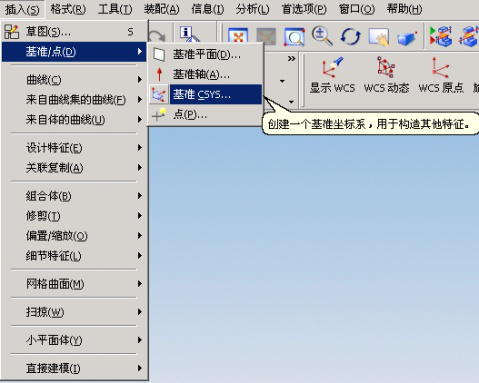This screenshot has height=383, width=479.
Task: Select the 基准/点(D) submenu item
Action: (x=74, y=52)
